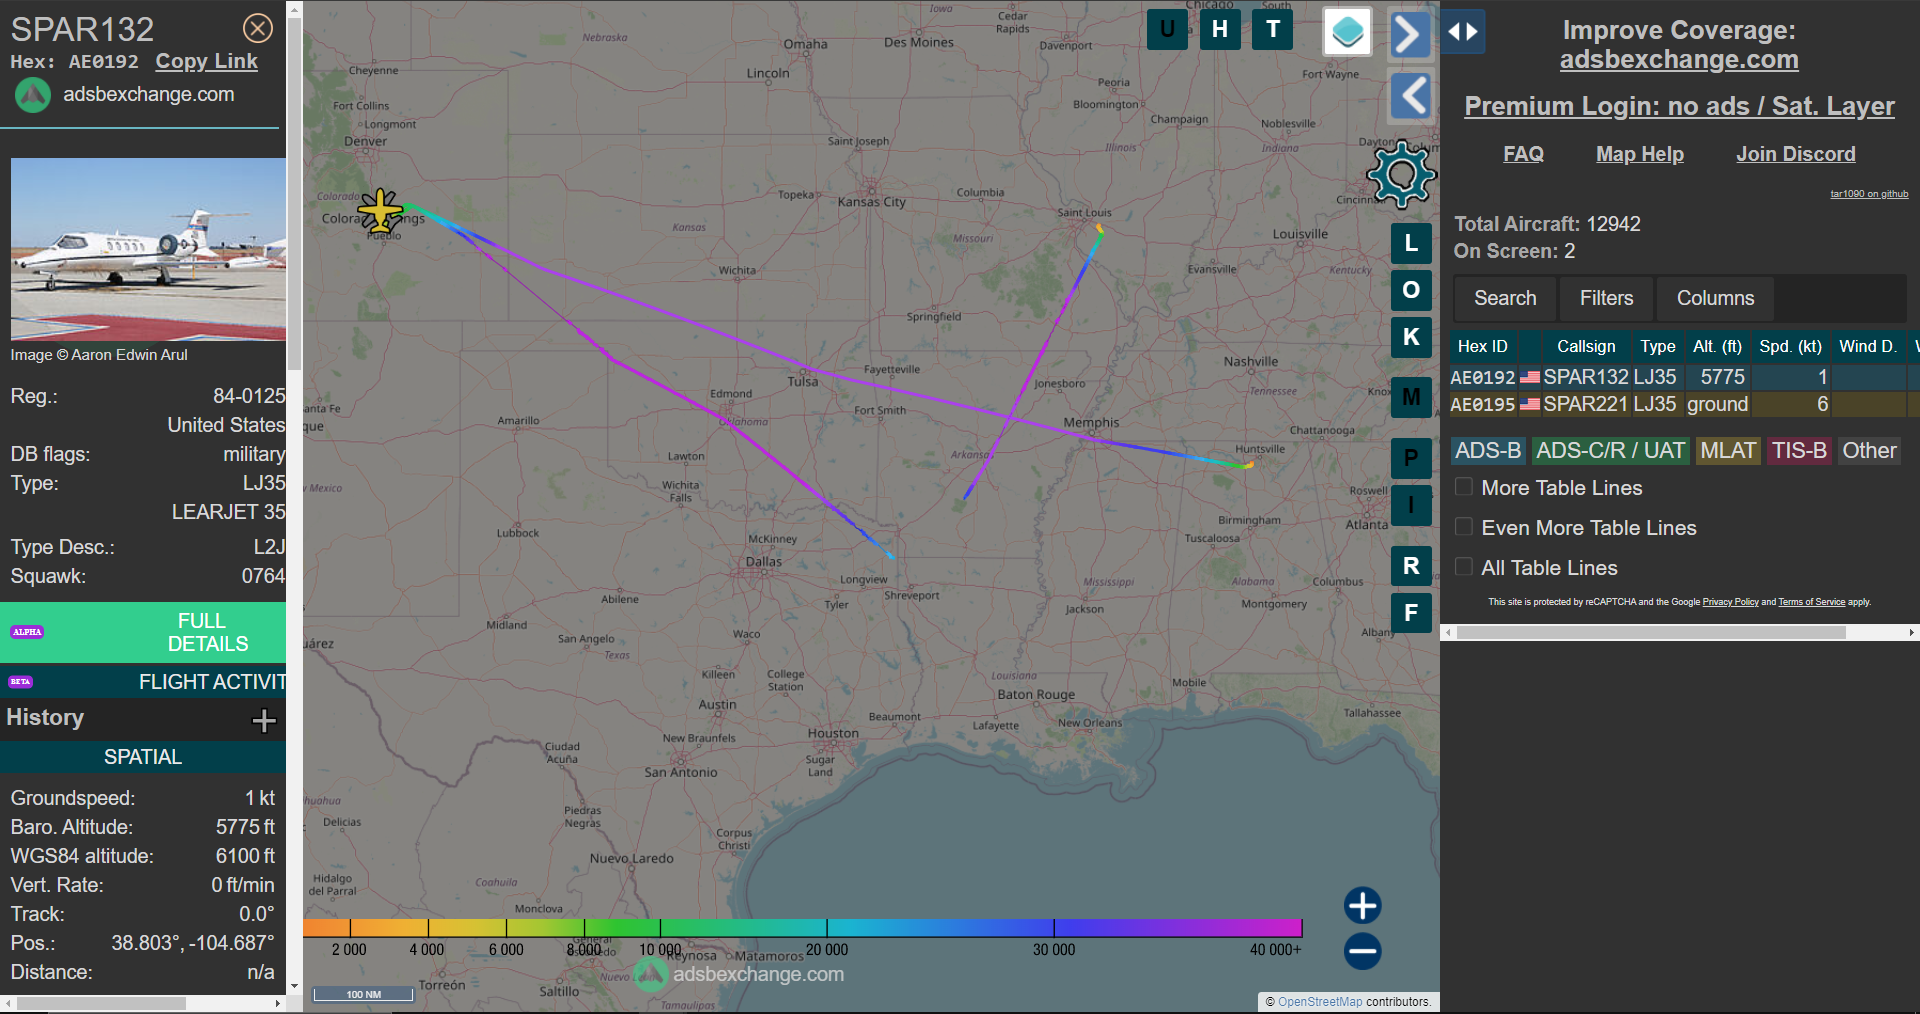Click the R map button
This screenshot has height=1014, width=1920.
click(x=1411, y=566)
